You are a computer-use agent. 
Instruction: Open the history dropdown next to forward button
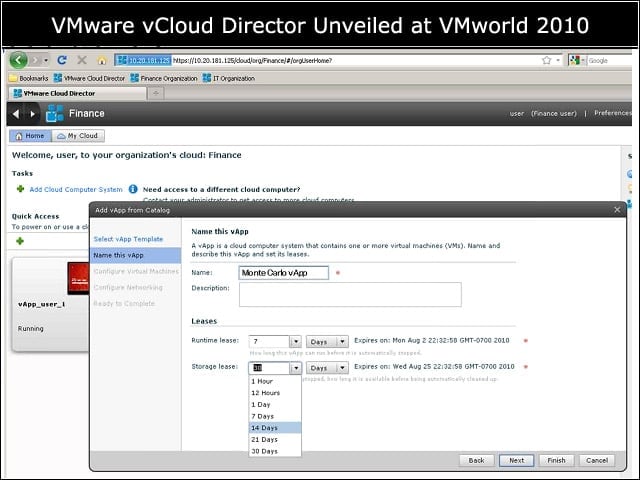point(46,60)
